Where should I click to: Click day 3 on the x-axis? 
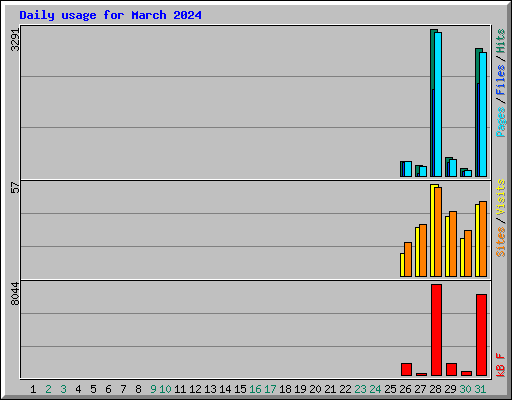[x=63, y=389]
